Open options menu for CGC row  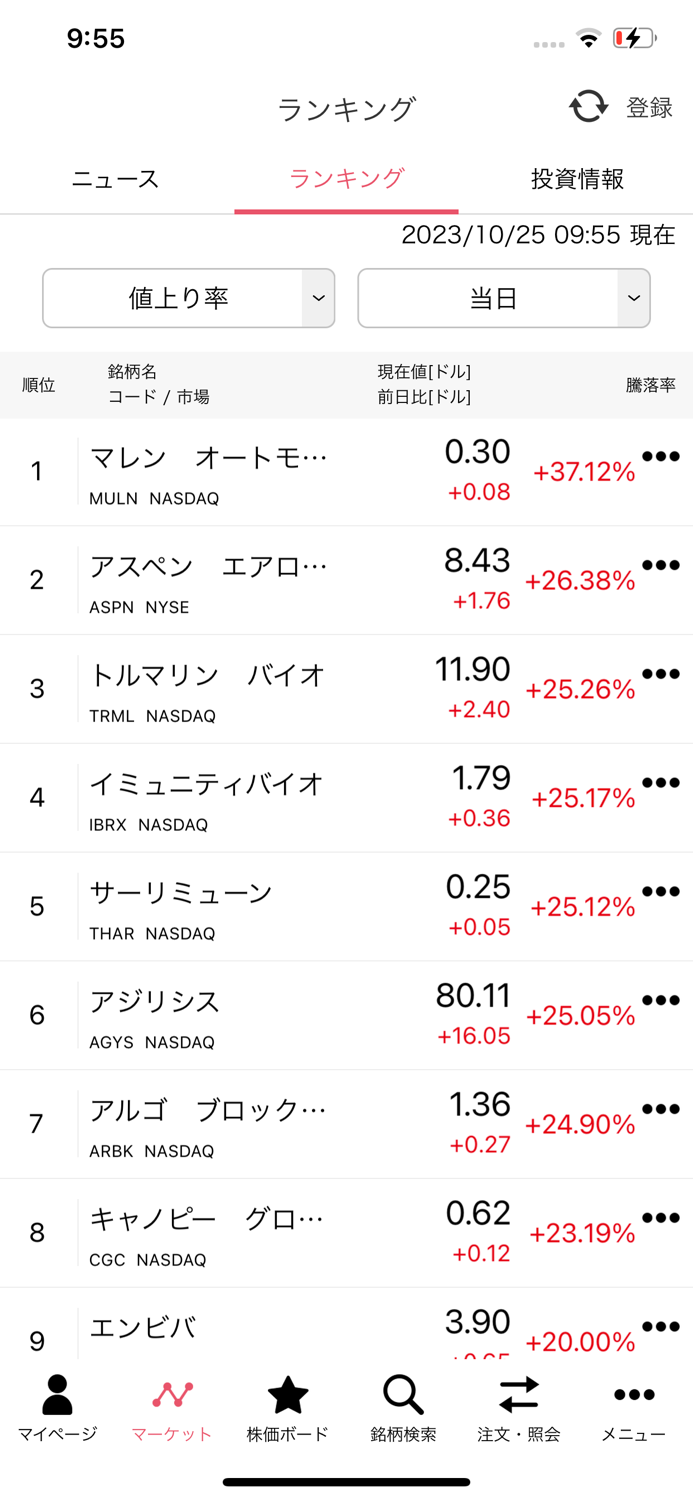tap(661, 1216)
